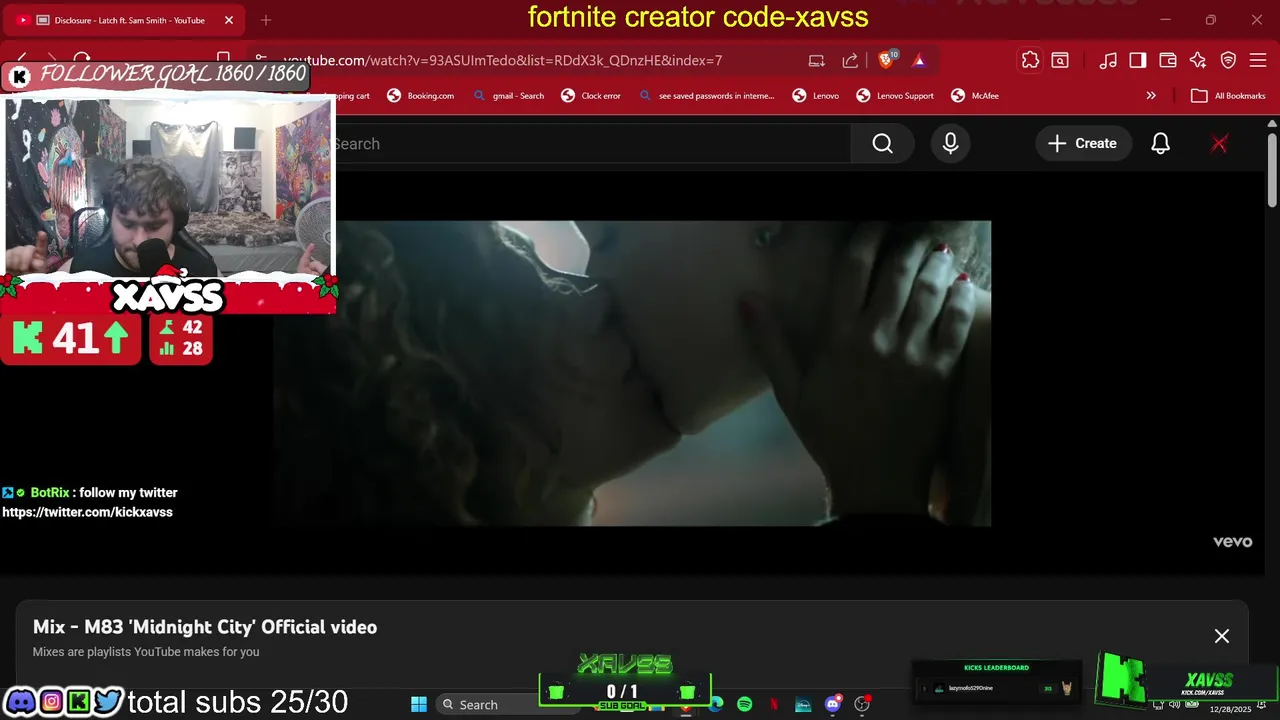Open Spotify from the taskbar

745,704
